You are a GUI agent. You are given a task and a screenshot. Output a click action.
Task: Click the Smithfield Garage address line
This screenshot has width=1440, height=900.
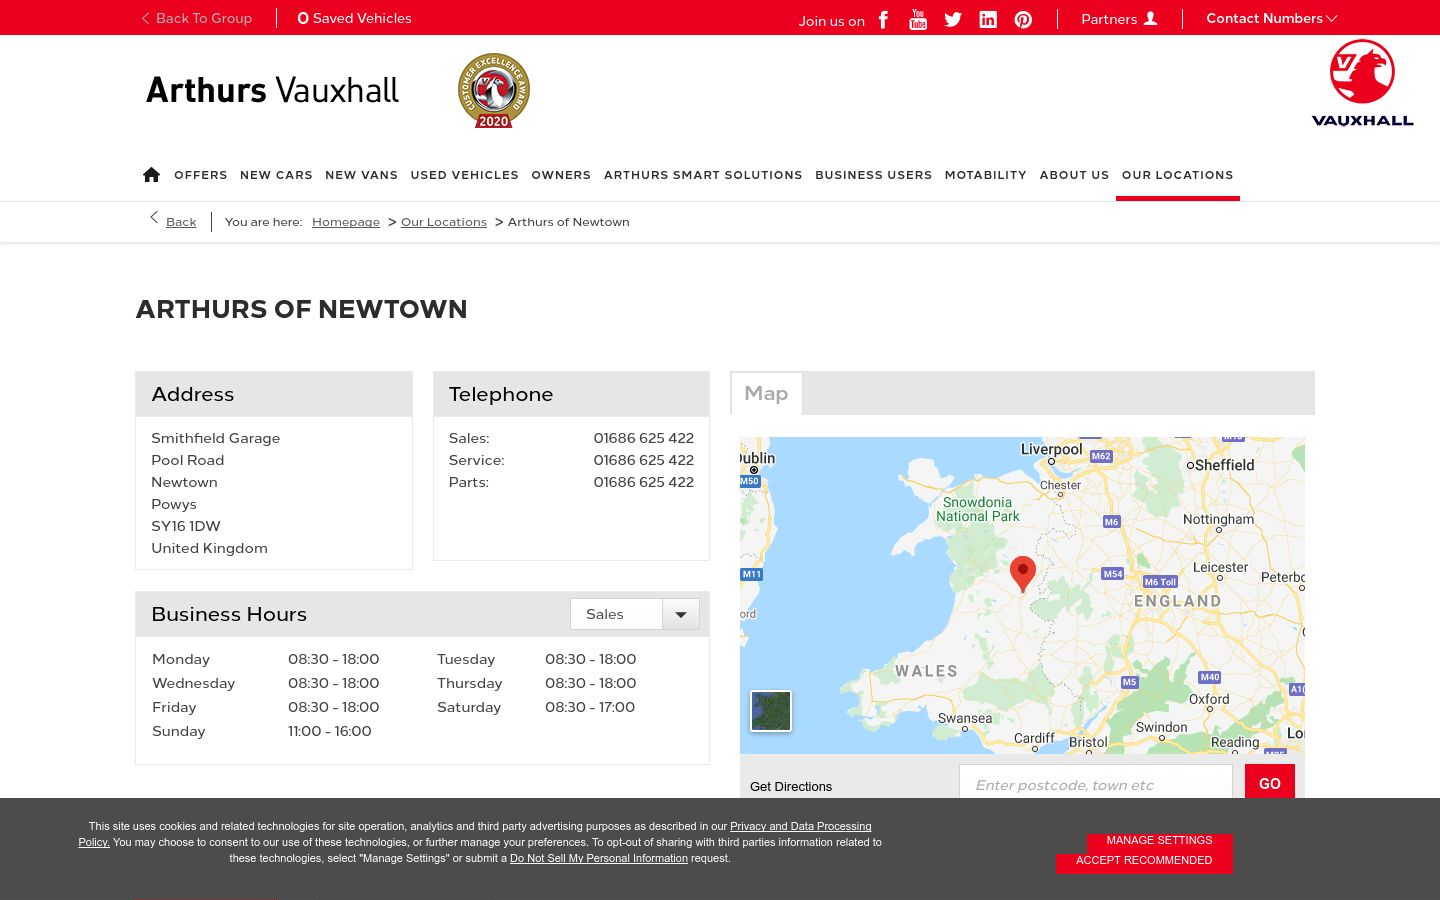tap(215, 438)
